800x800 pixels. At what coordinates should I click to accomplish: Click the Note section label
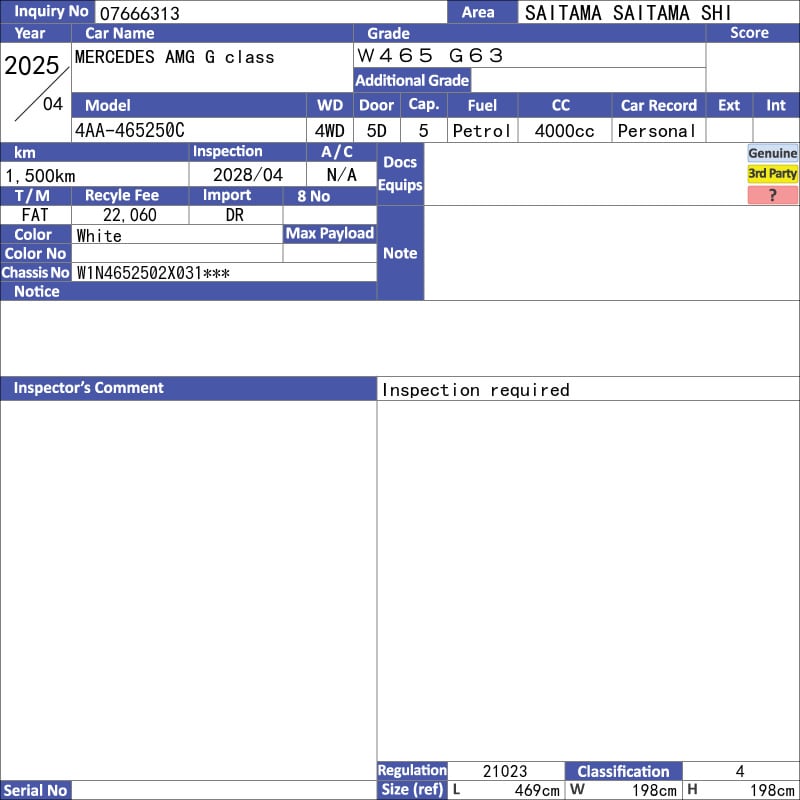pos(400,253)
